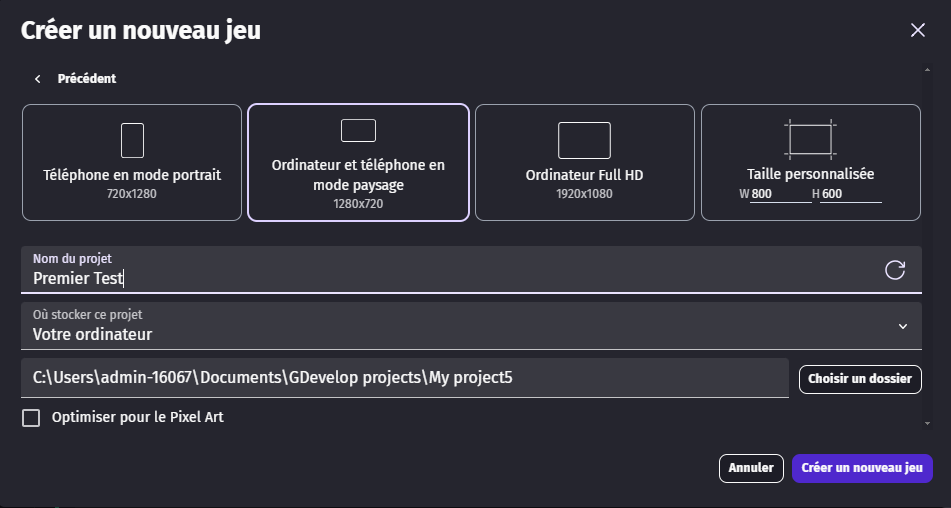
Task: Click the Full HD monitor rectangle icon
Action: pyautogui.click(x=584, y=140)
